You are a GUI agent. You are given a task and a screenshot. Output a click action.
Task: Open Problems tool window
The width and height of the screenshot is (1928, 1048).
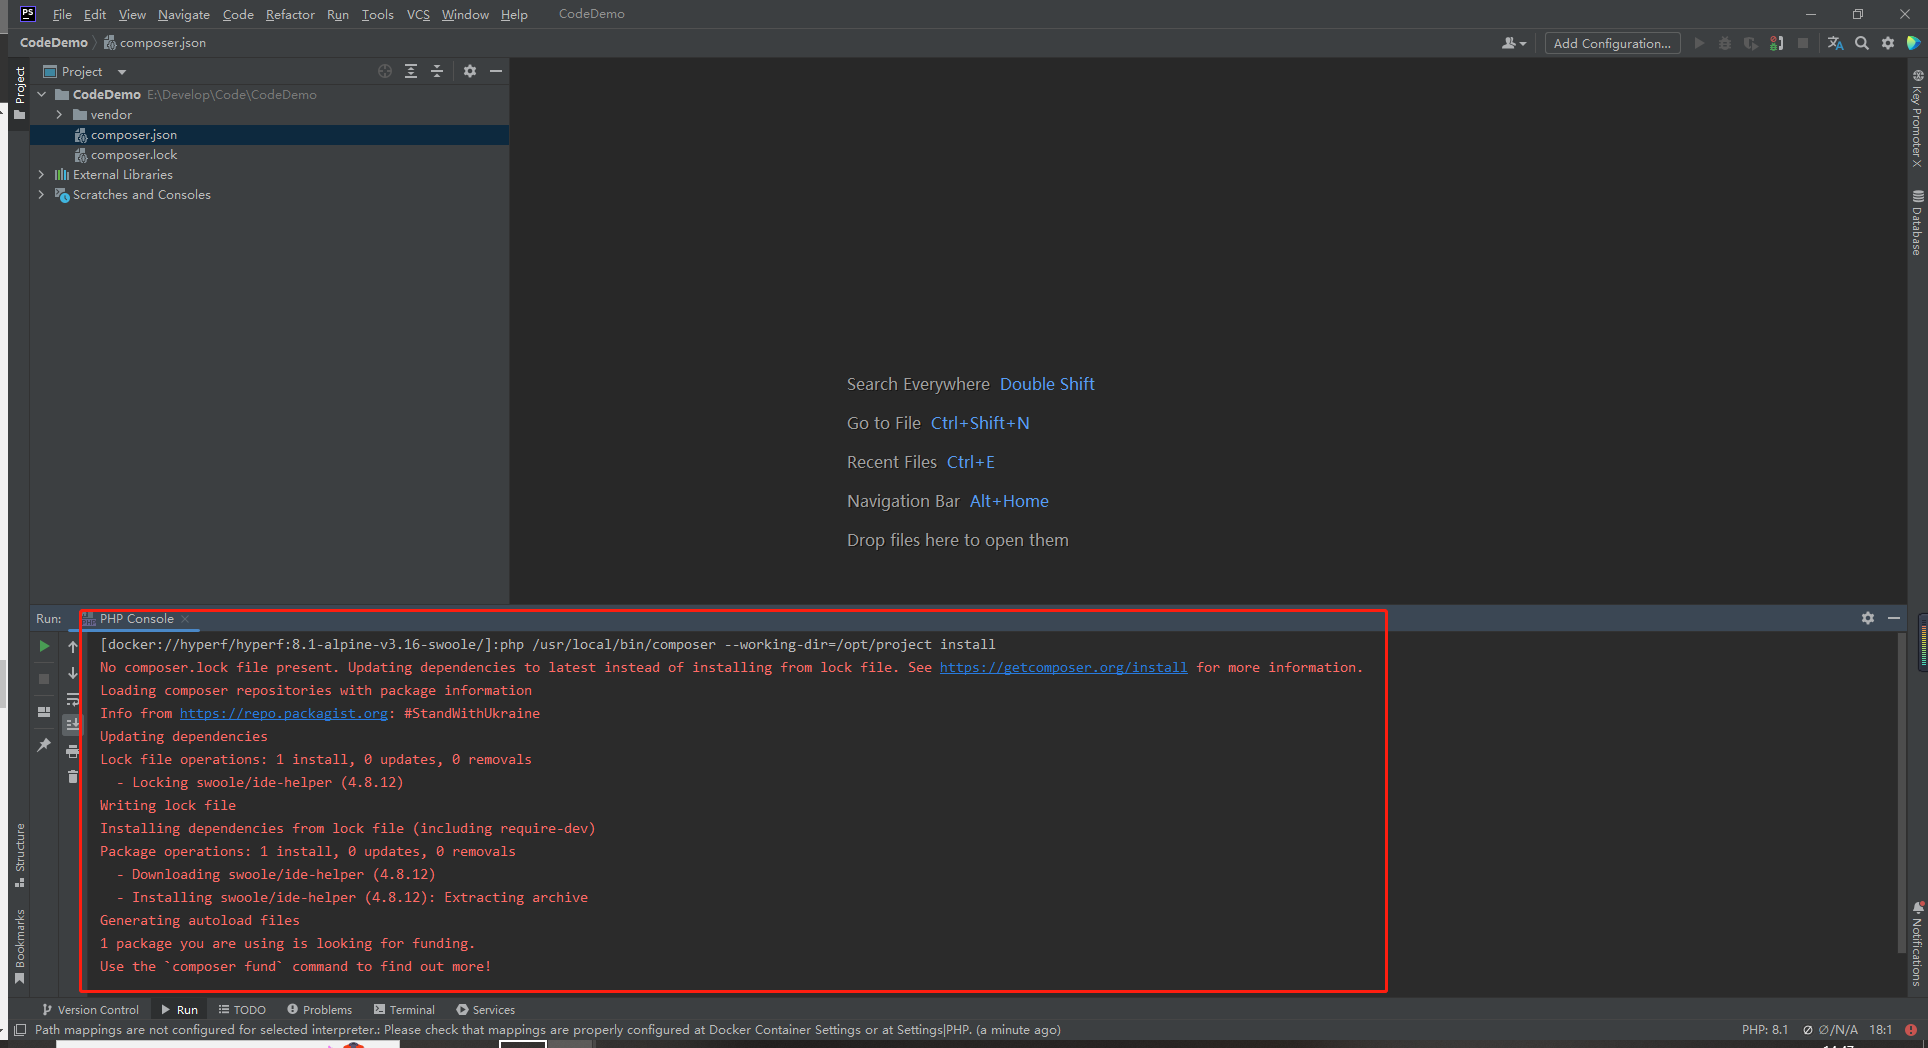(x=319, y=1009)
